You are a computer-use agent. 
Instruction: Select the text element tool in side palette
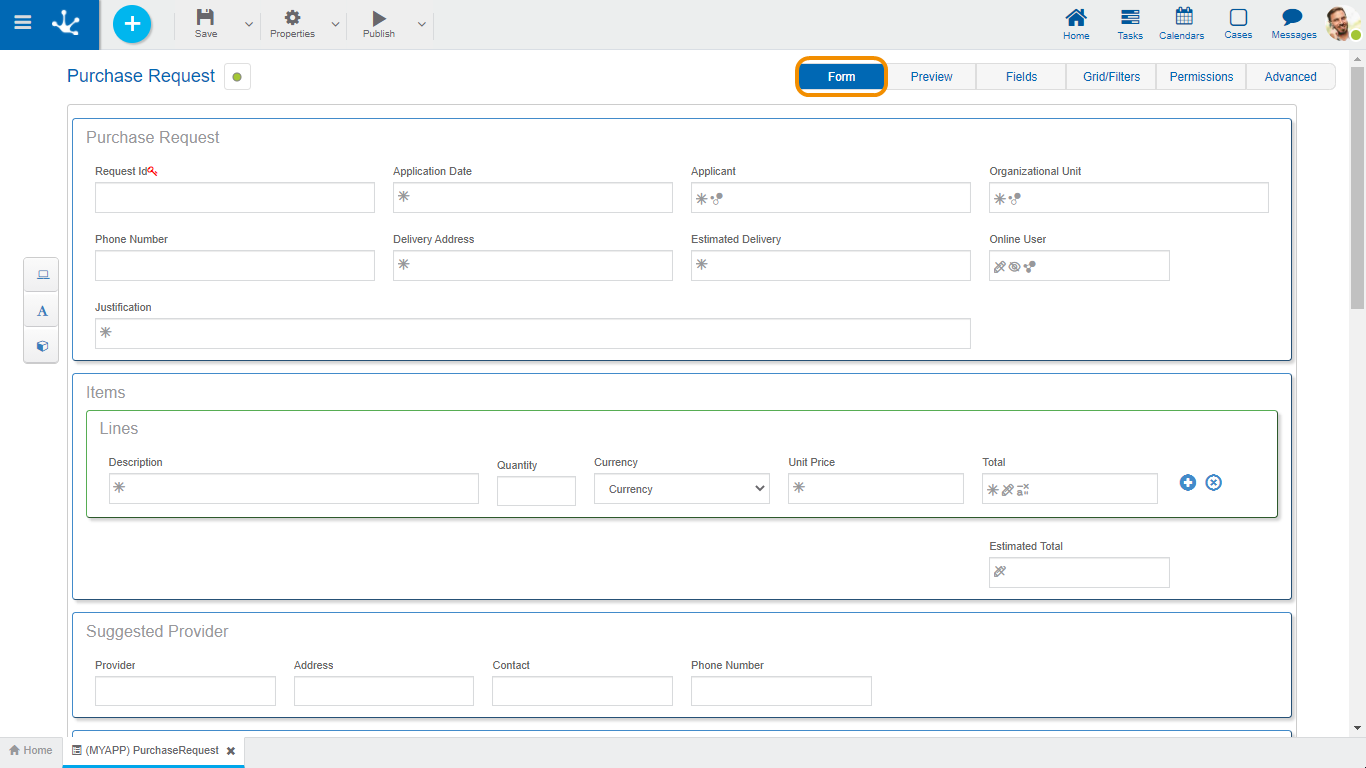click(x=42, y=311)
